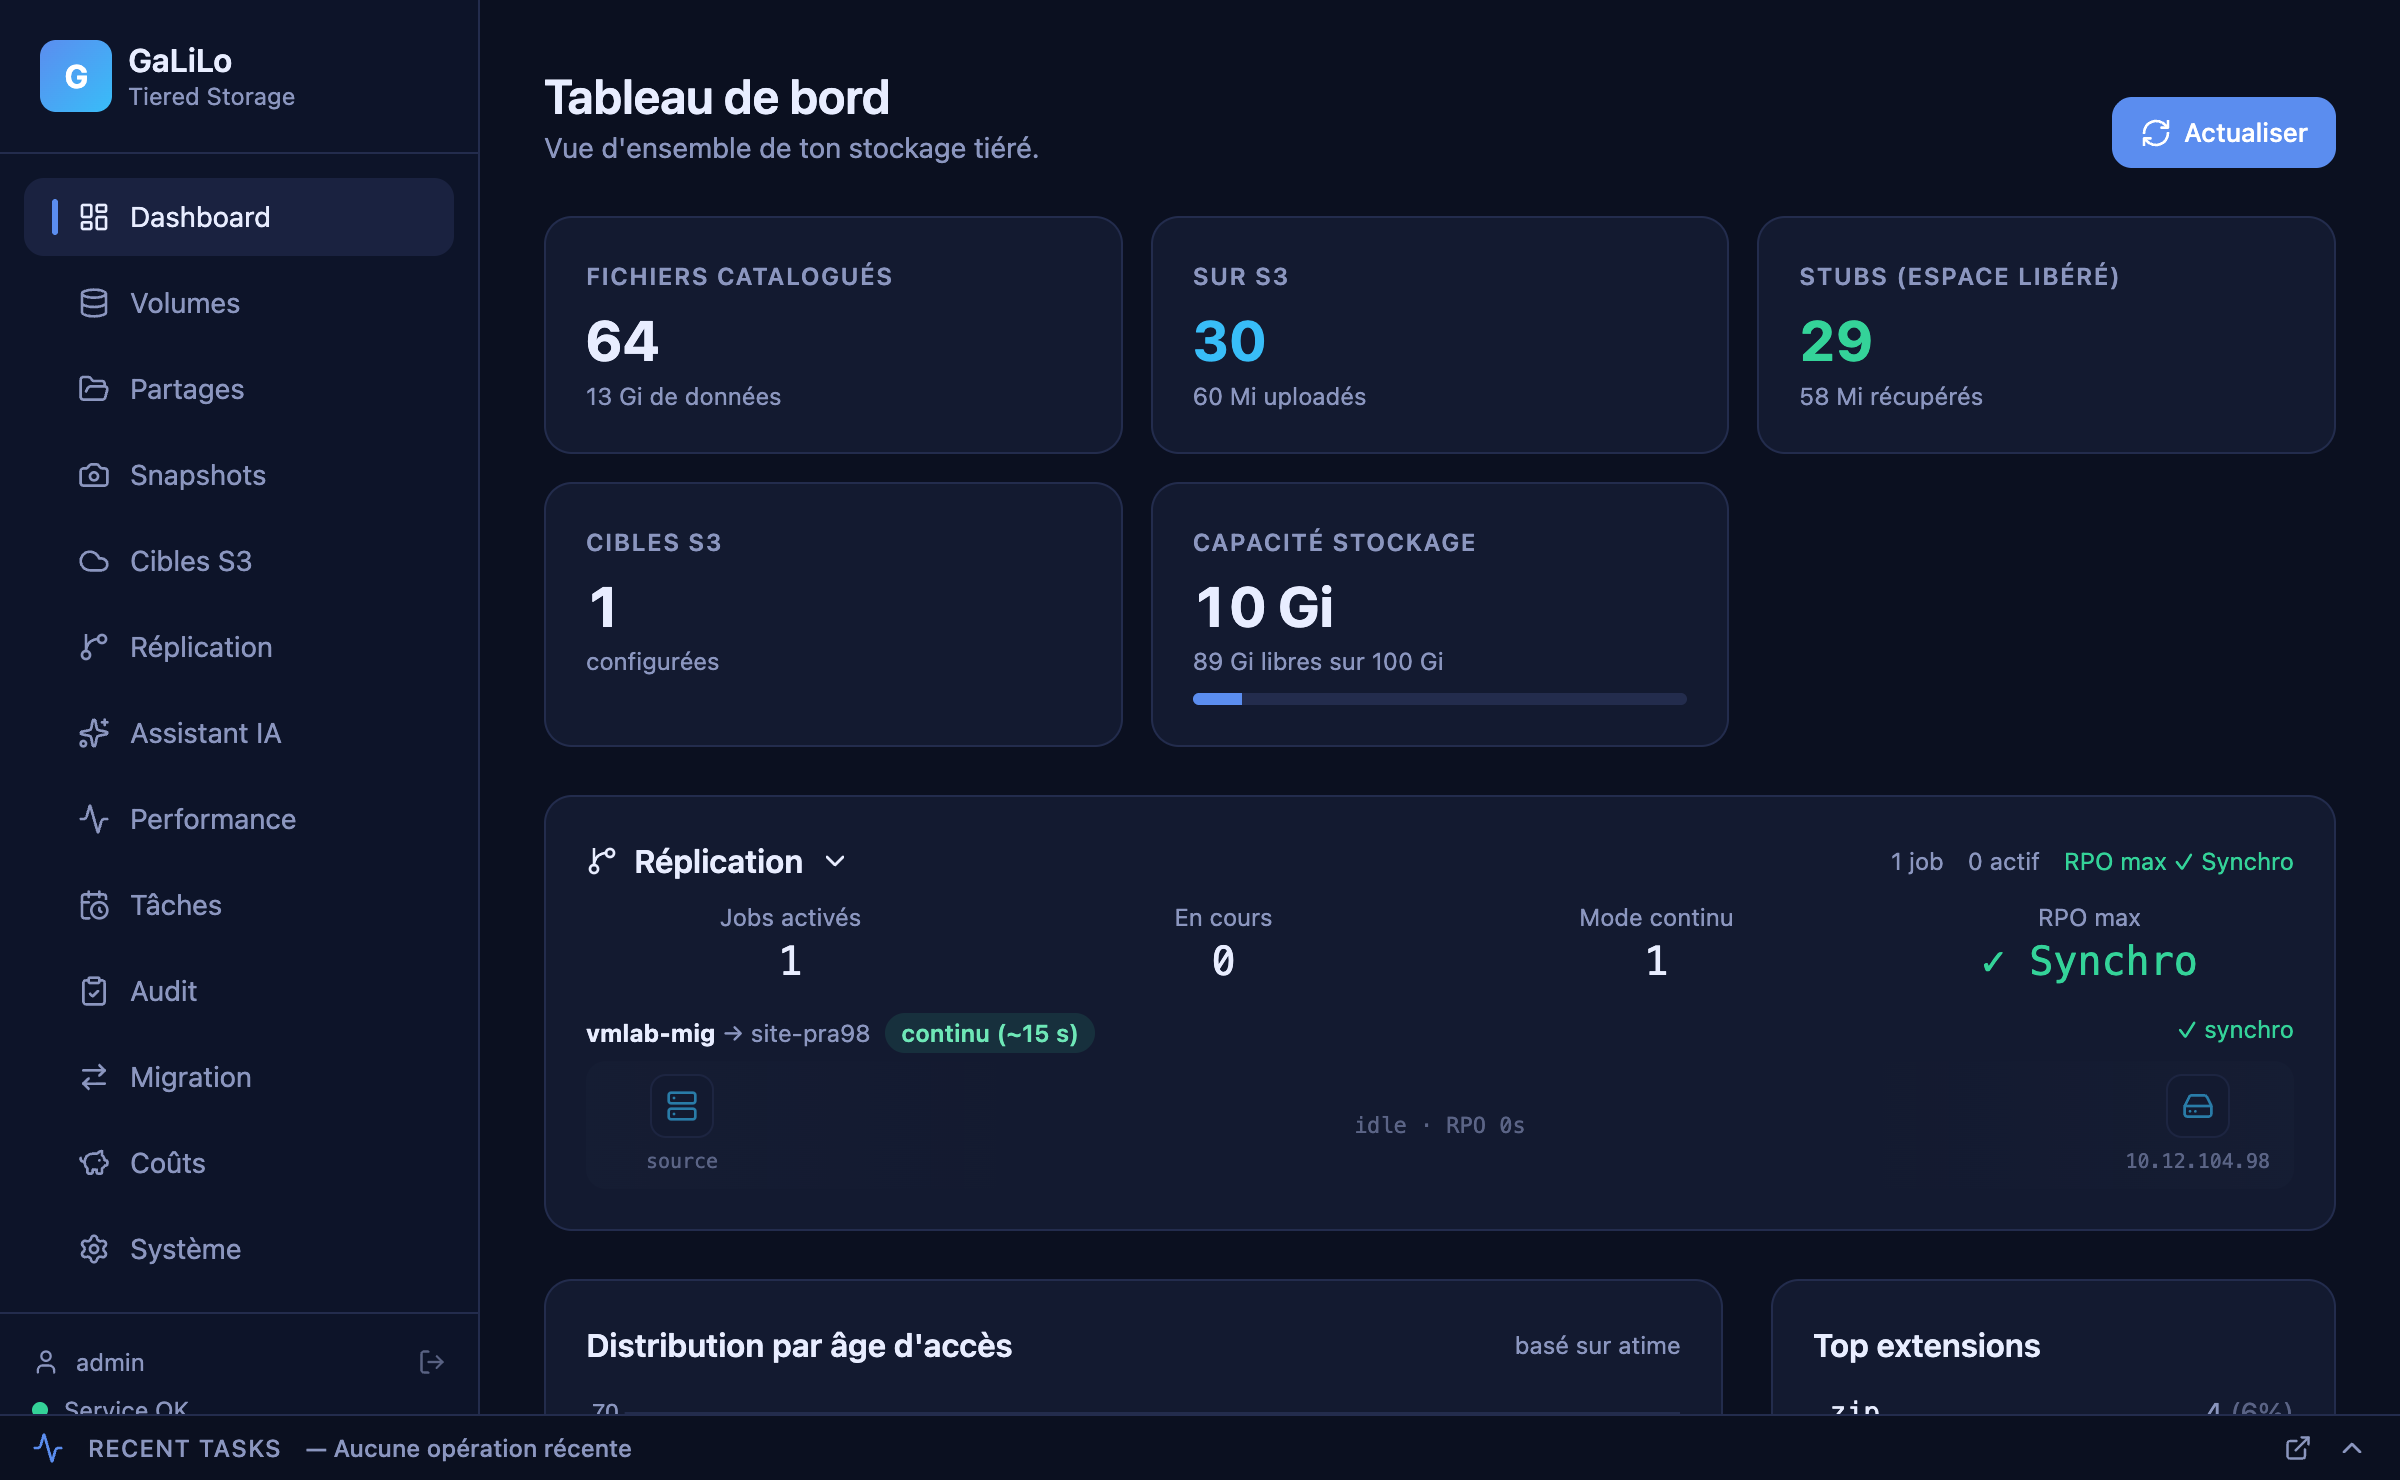Screen dimensions: 2400x1480
Task: Click the admin user icon
Action: click(46, 1362)
